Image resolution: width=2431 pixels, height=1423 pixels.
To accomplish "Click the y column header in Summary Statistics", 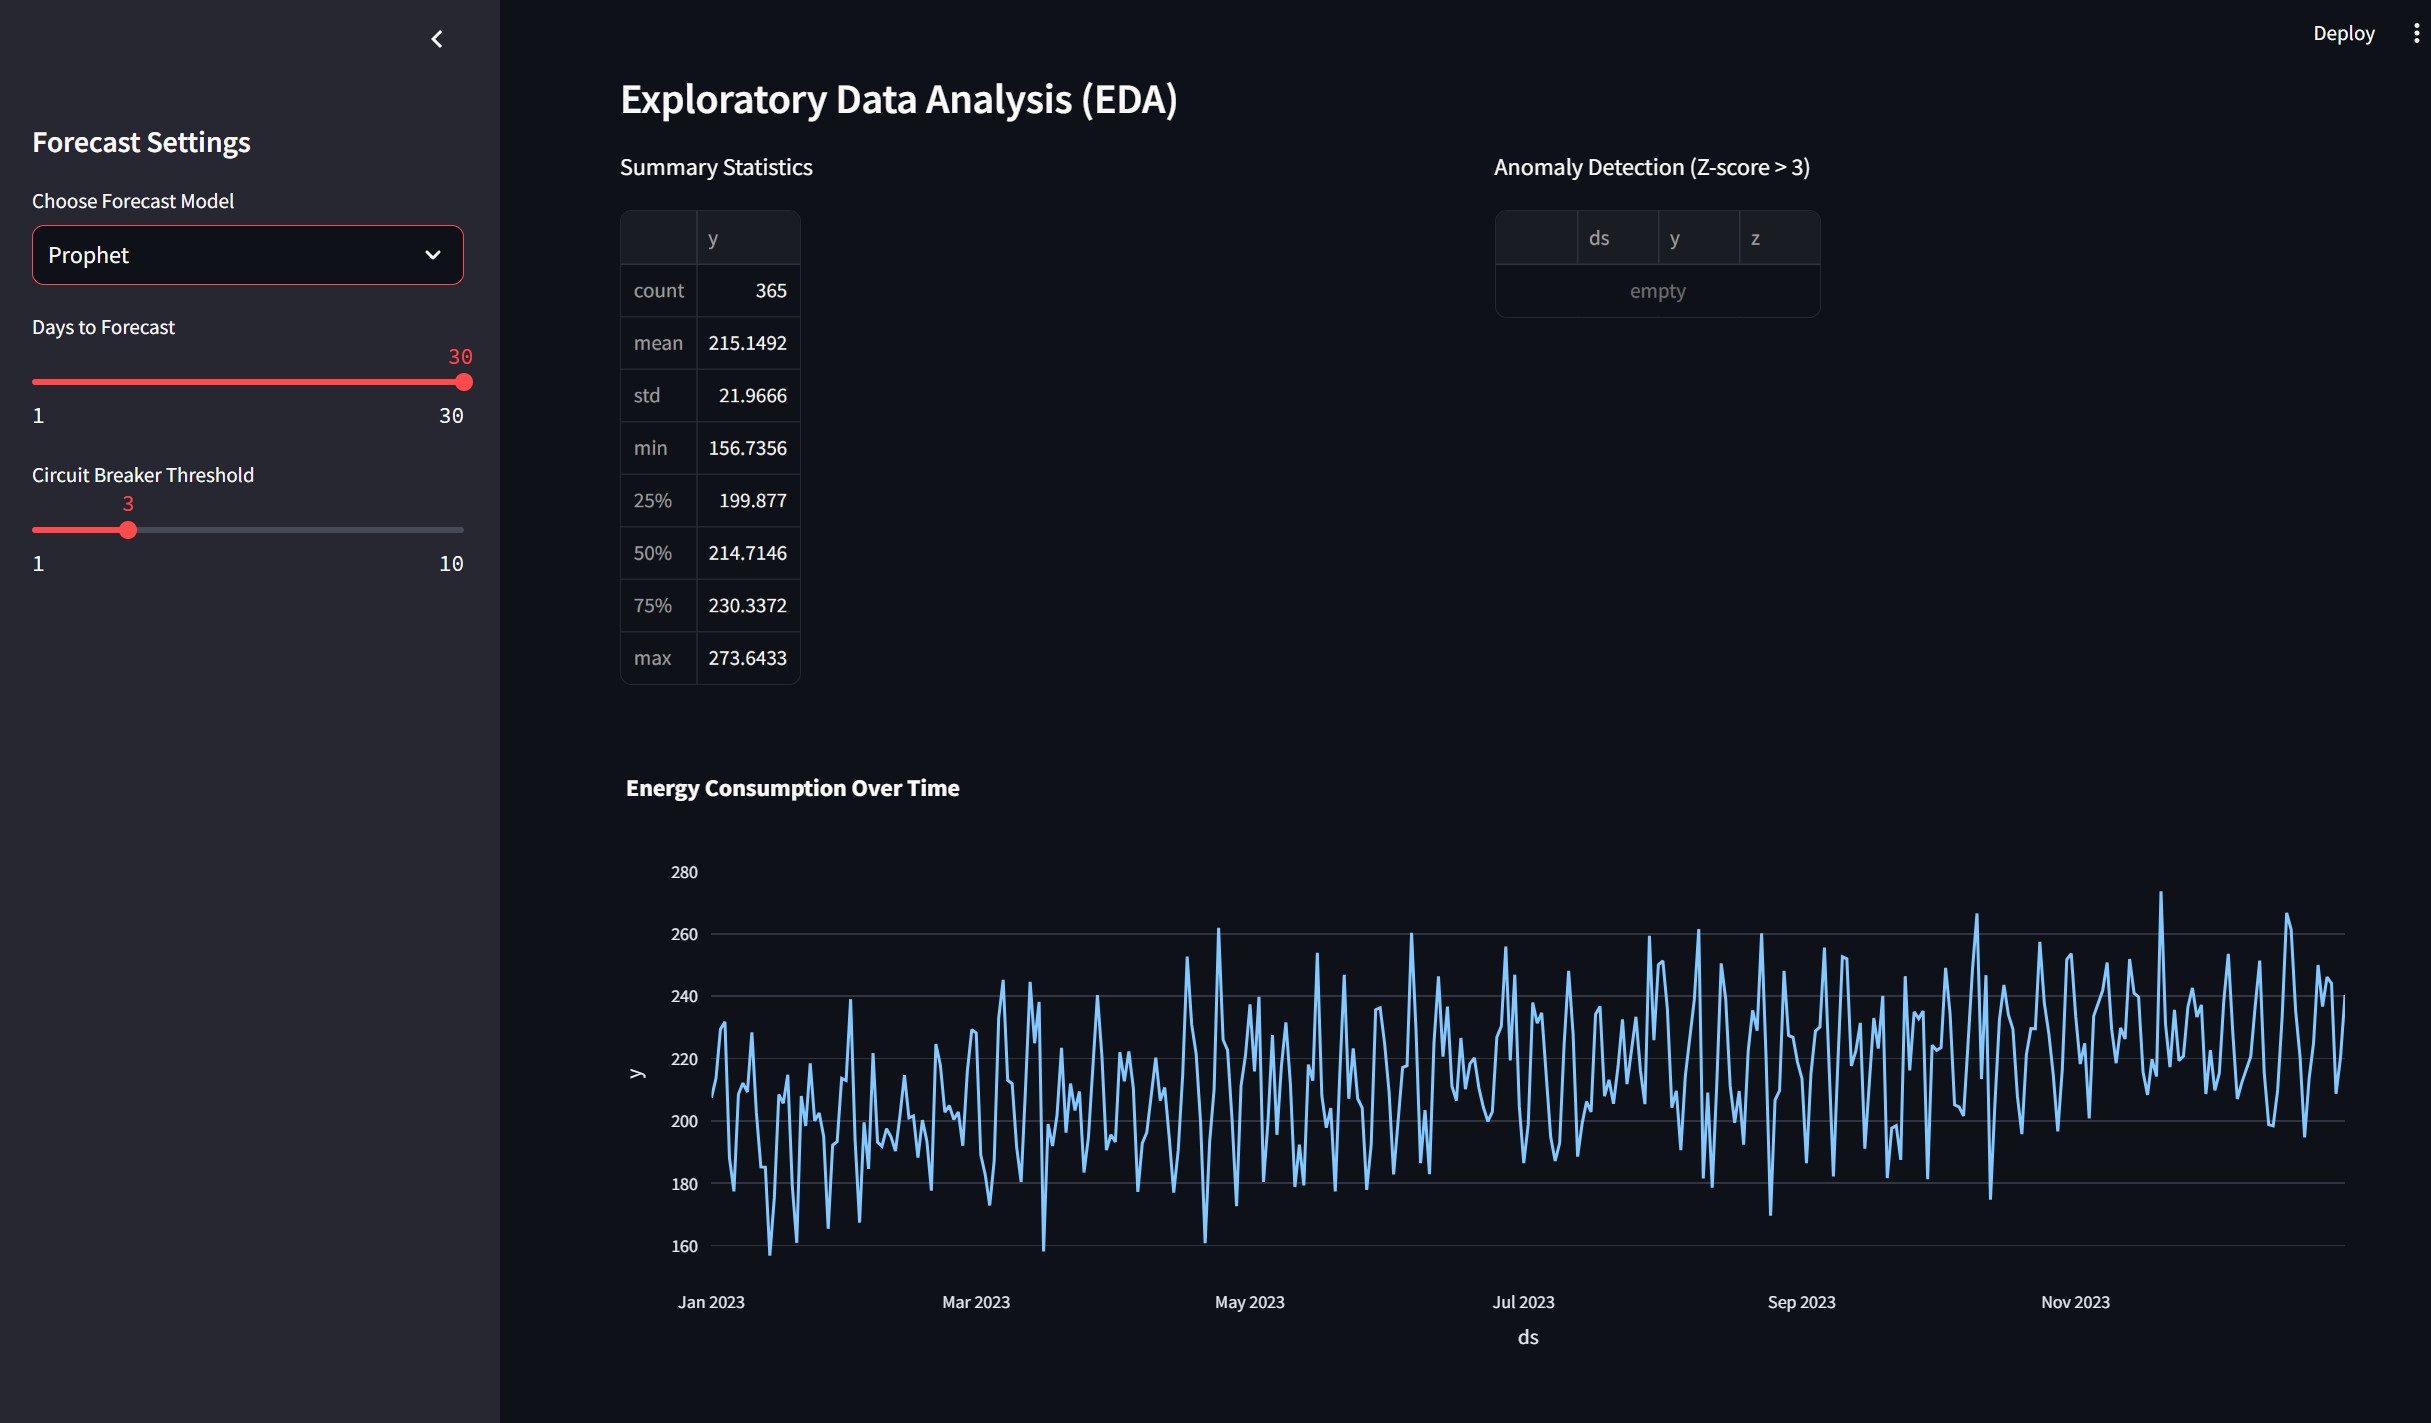I will (747, 238).
